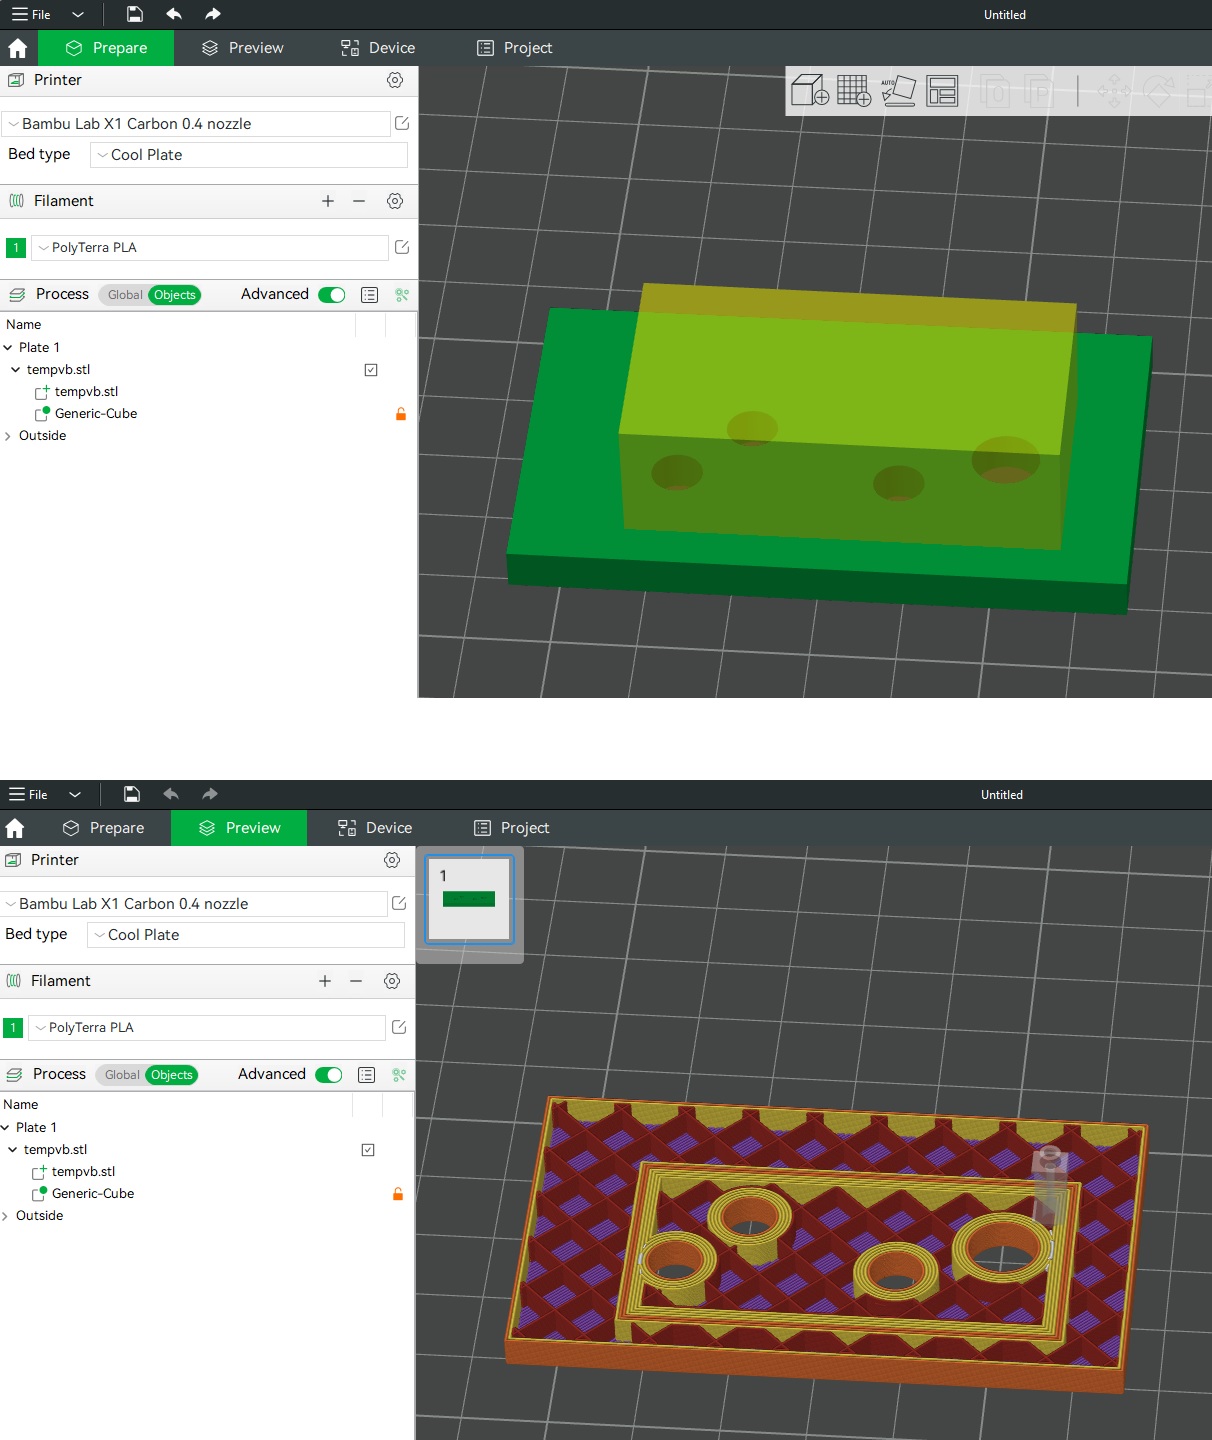
Task: Open the printer preset dropdown in Prepare-view window
Action: point(196,124)
